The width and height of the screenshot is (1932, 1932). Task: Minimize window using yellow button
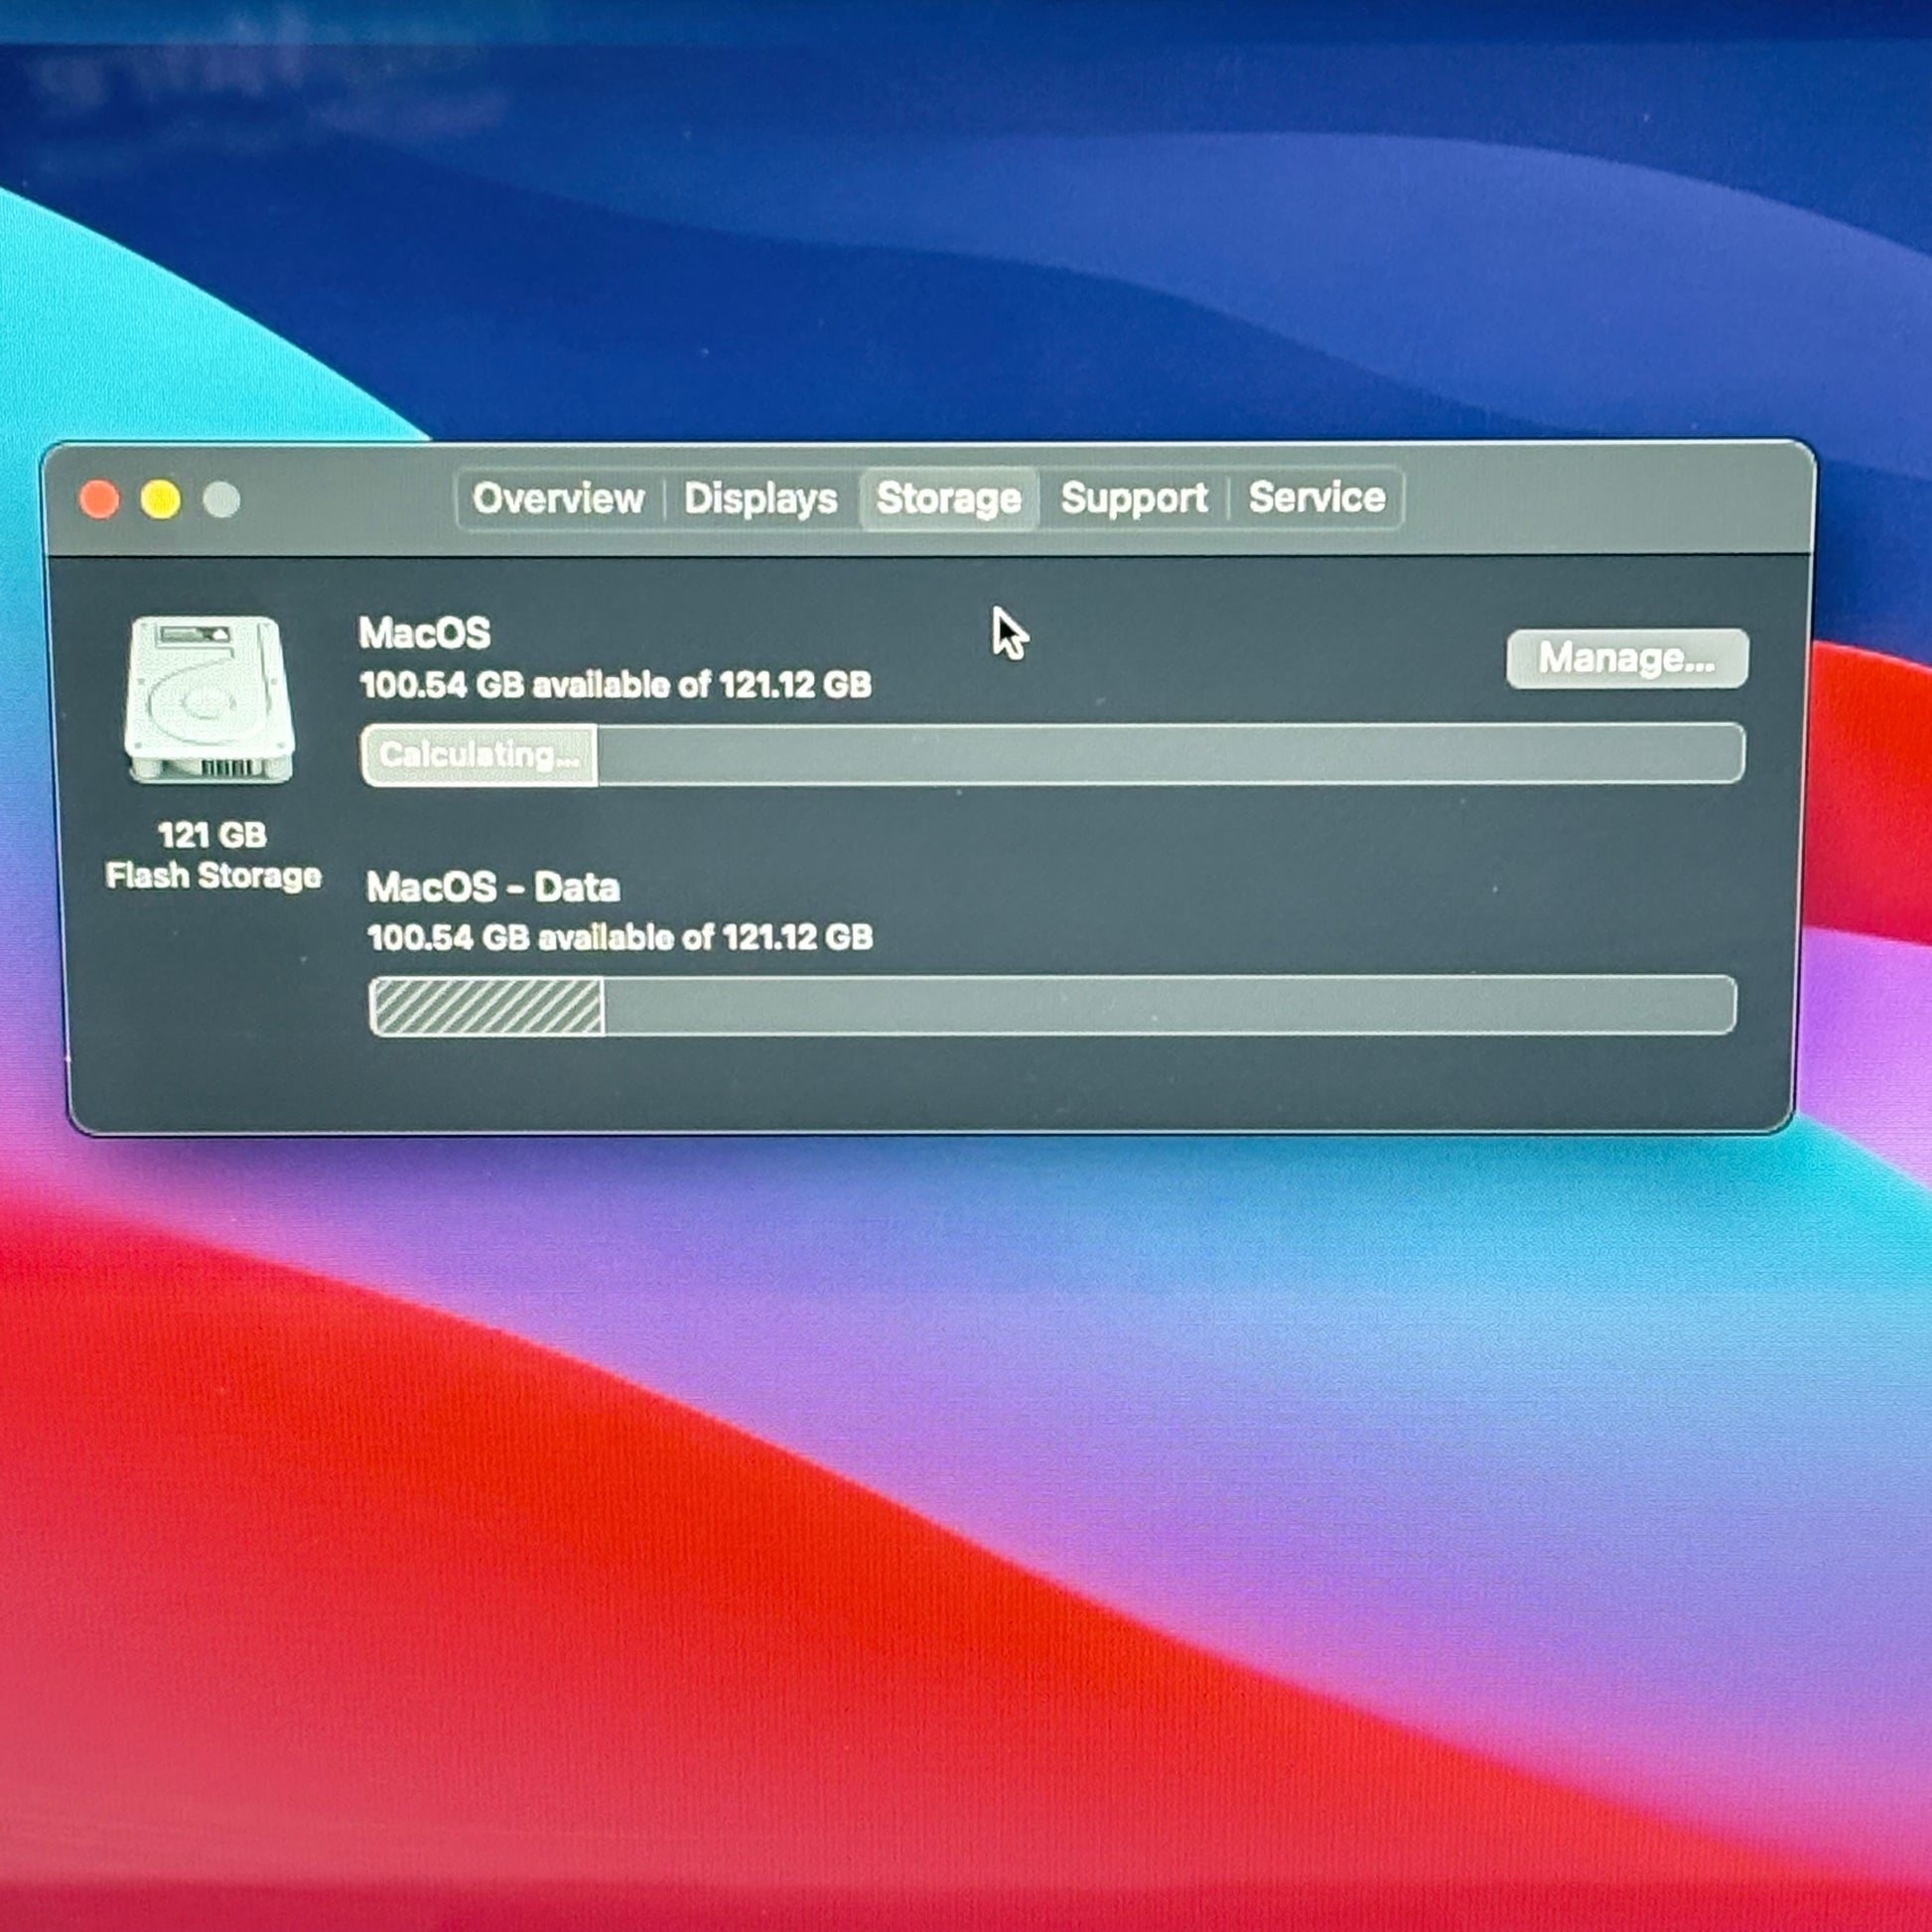160,499
